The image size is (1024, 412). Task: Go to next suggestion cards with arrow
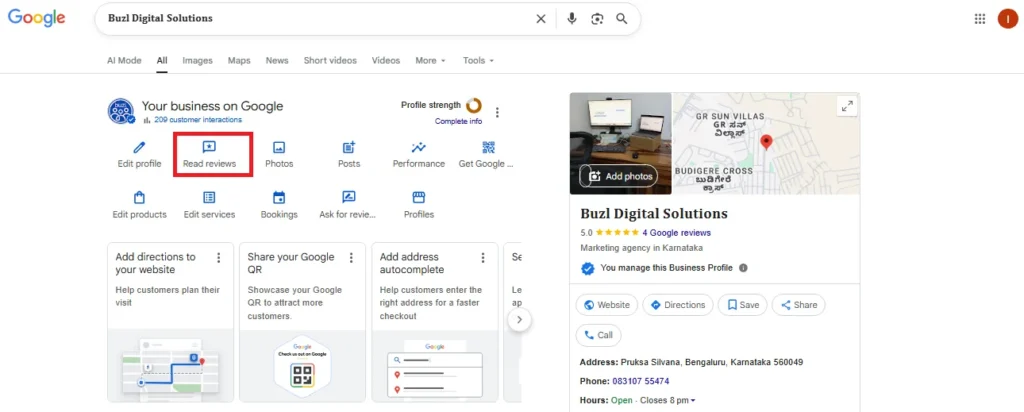click(519, 320)
